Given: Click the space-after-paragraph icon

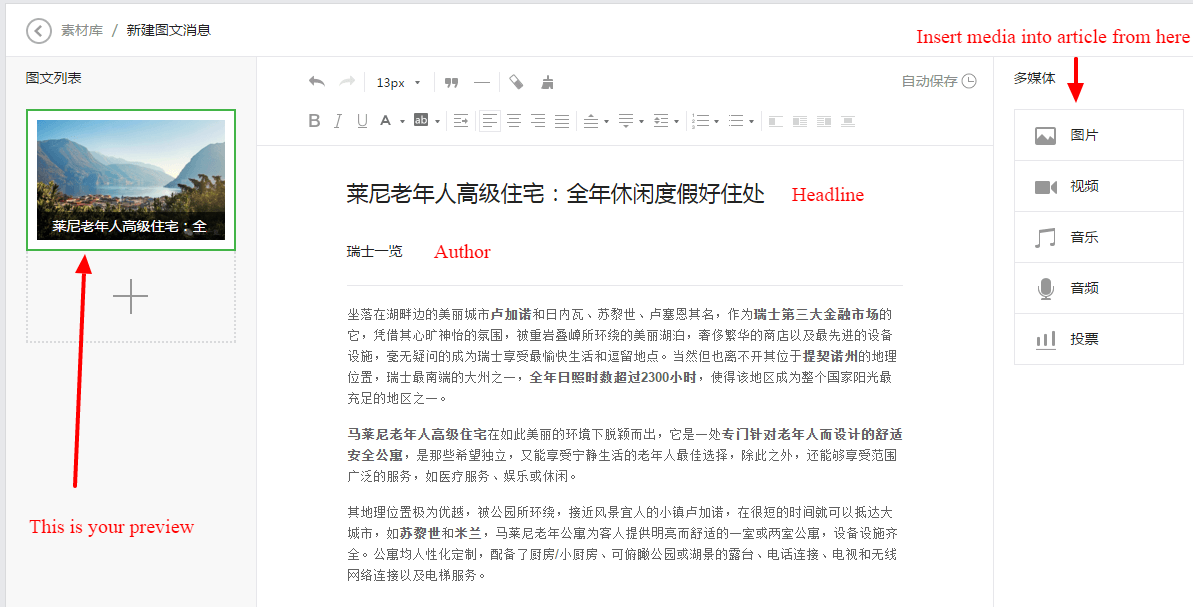Looking at the screenshot, I should click(x=625, y=120).
